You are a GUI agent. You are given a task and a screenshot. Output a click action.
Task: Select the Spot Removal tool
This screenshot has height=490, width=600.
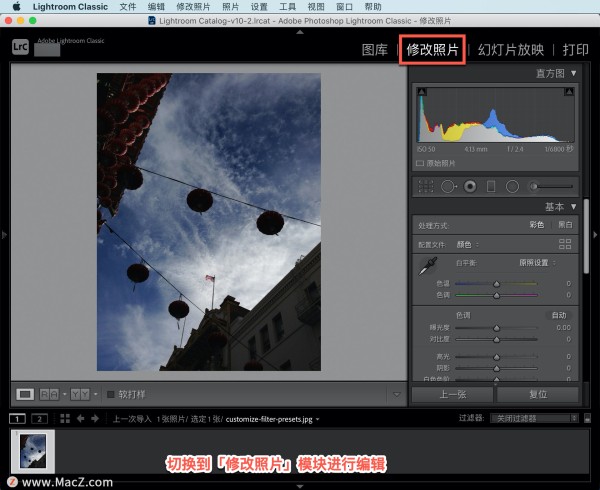pos(447,186)
